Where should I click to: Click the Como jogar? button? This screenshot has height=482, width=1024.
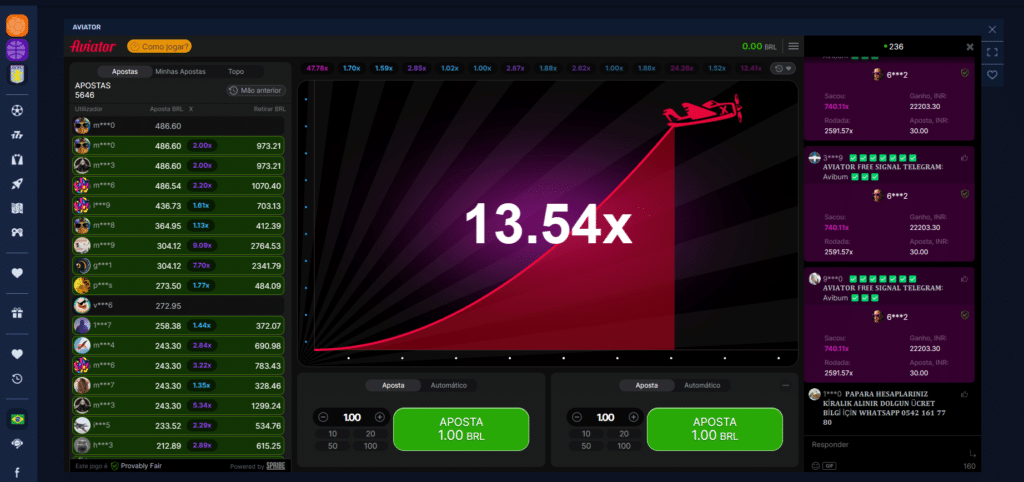[x=159, y=46]
